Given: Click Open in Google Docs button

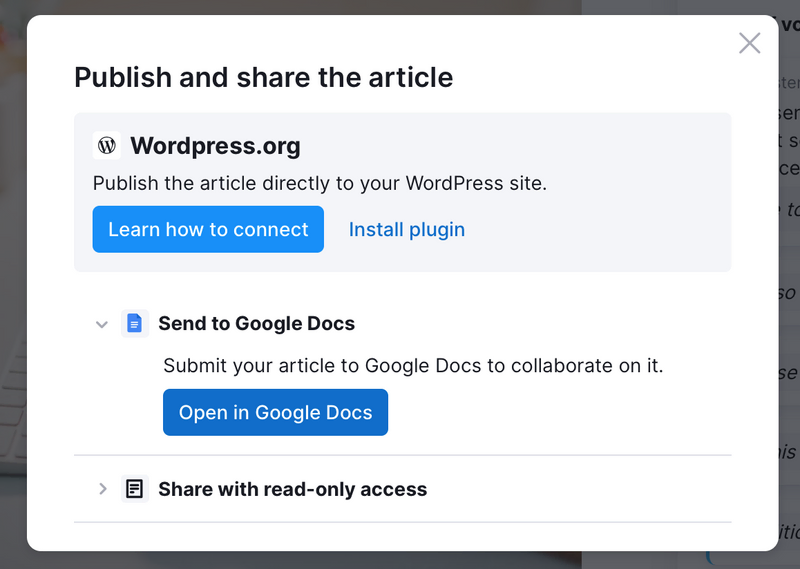Looking at the screenshot, I should click(276, 412).
